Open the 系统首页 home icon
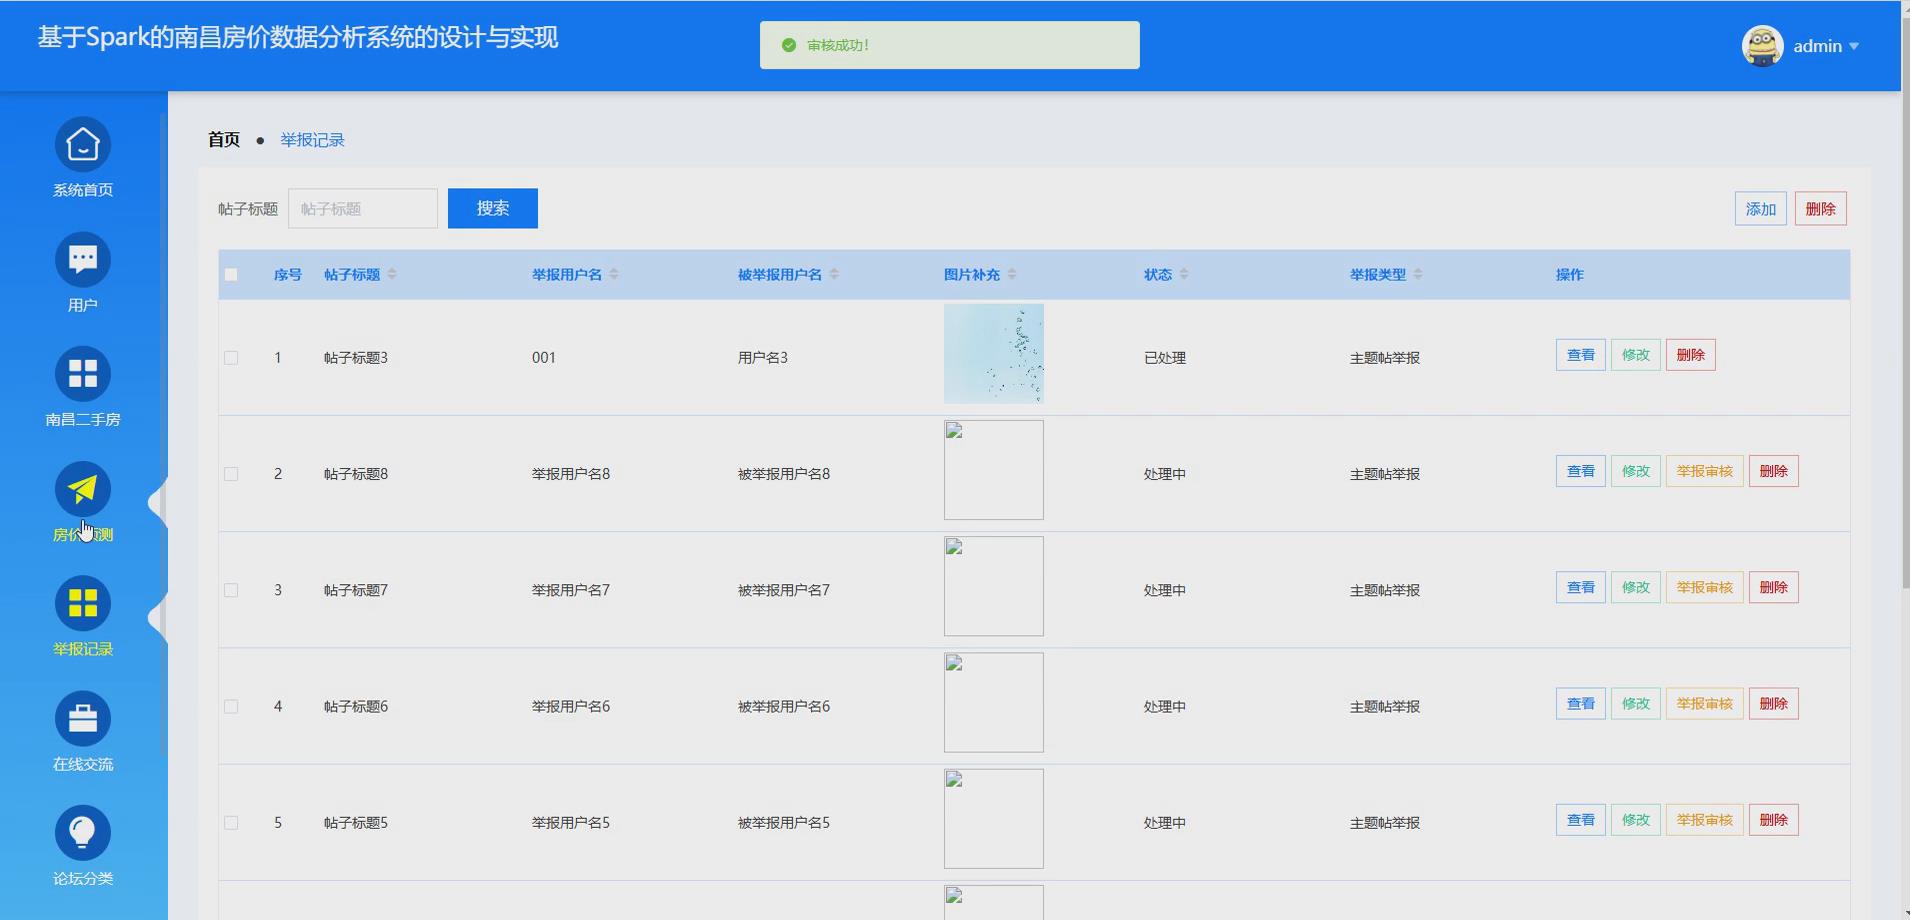 [x=83, y=145]
